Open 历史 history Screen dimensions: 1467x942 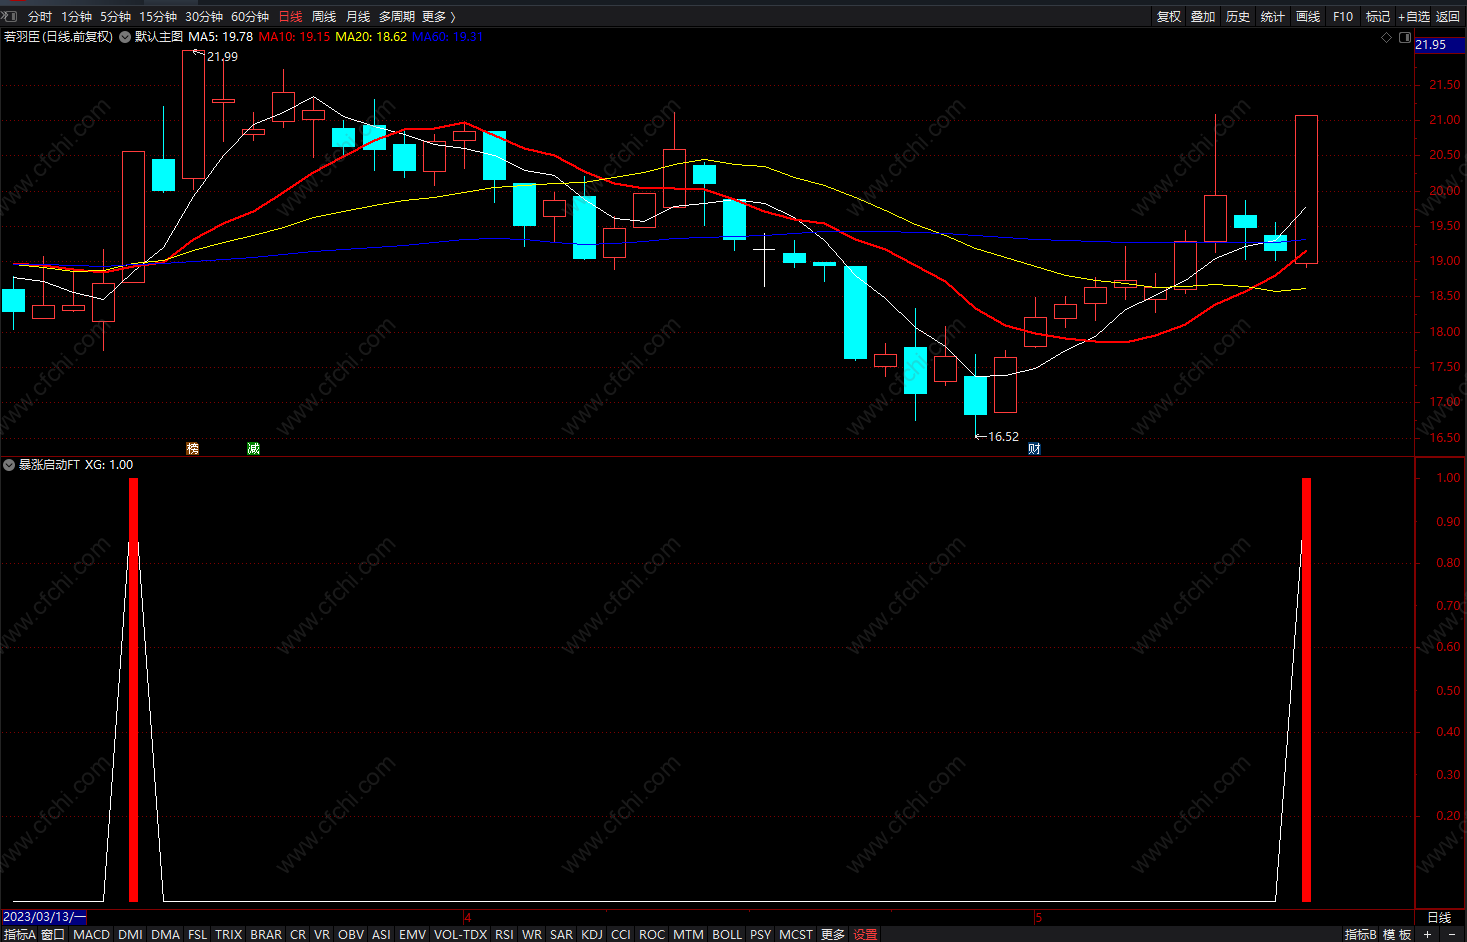(1238, 17)
